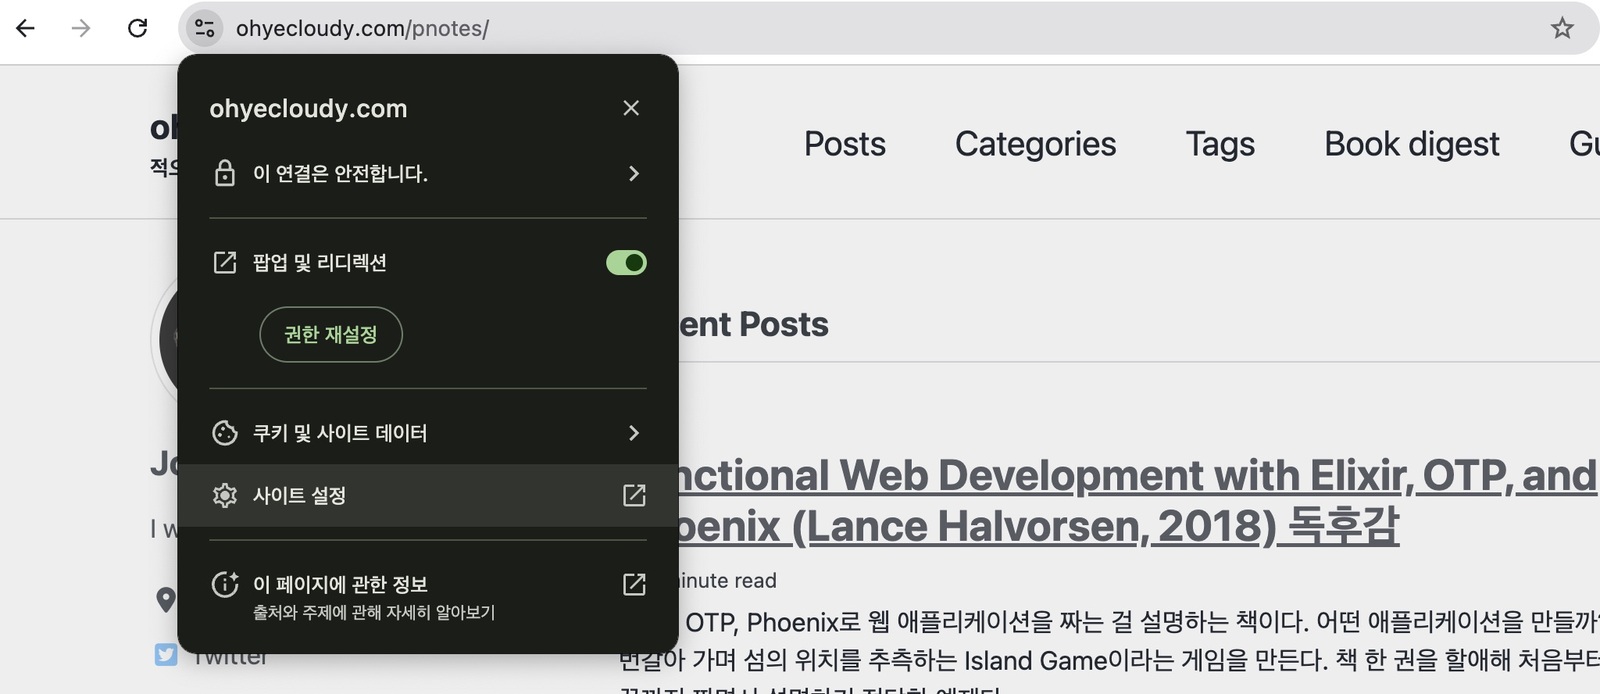Expand the 쿠키 및 사이트 데이터 chevron
Viewport: 1600px width, 694px height.
[633, 433]
